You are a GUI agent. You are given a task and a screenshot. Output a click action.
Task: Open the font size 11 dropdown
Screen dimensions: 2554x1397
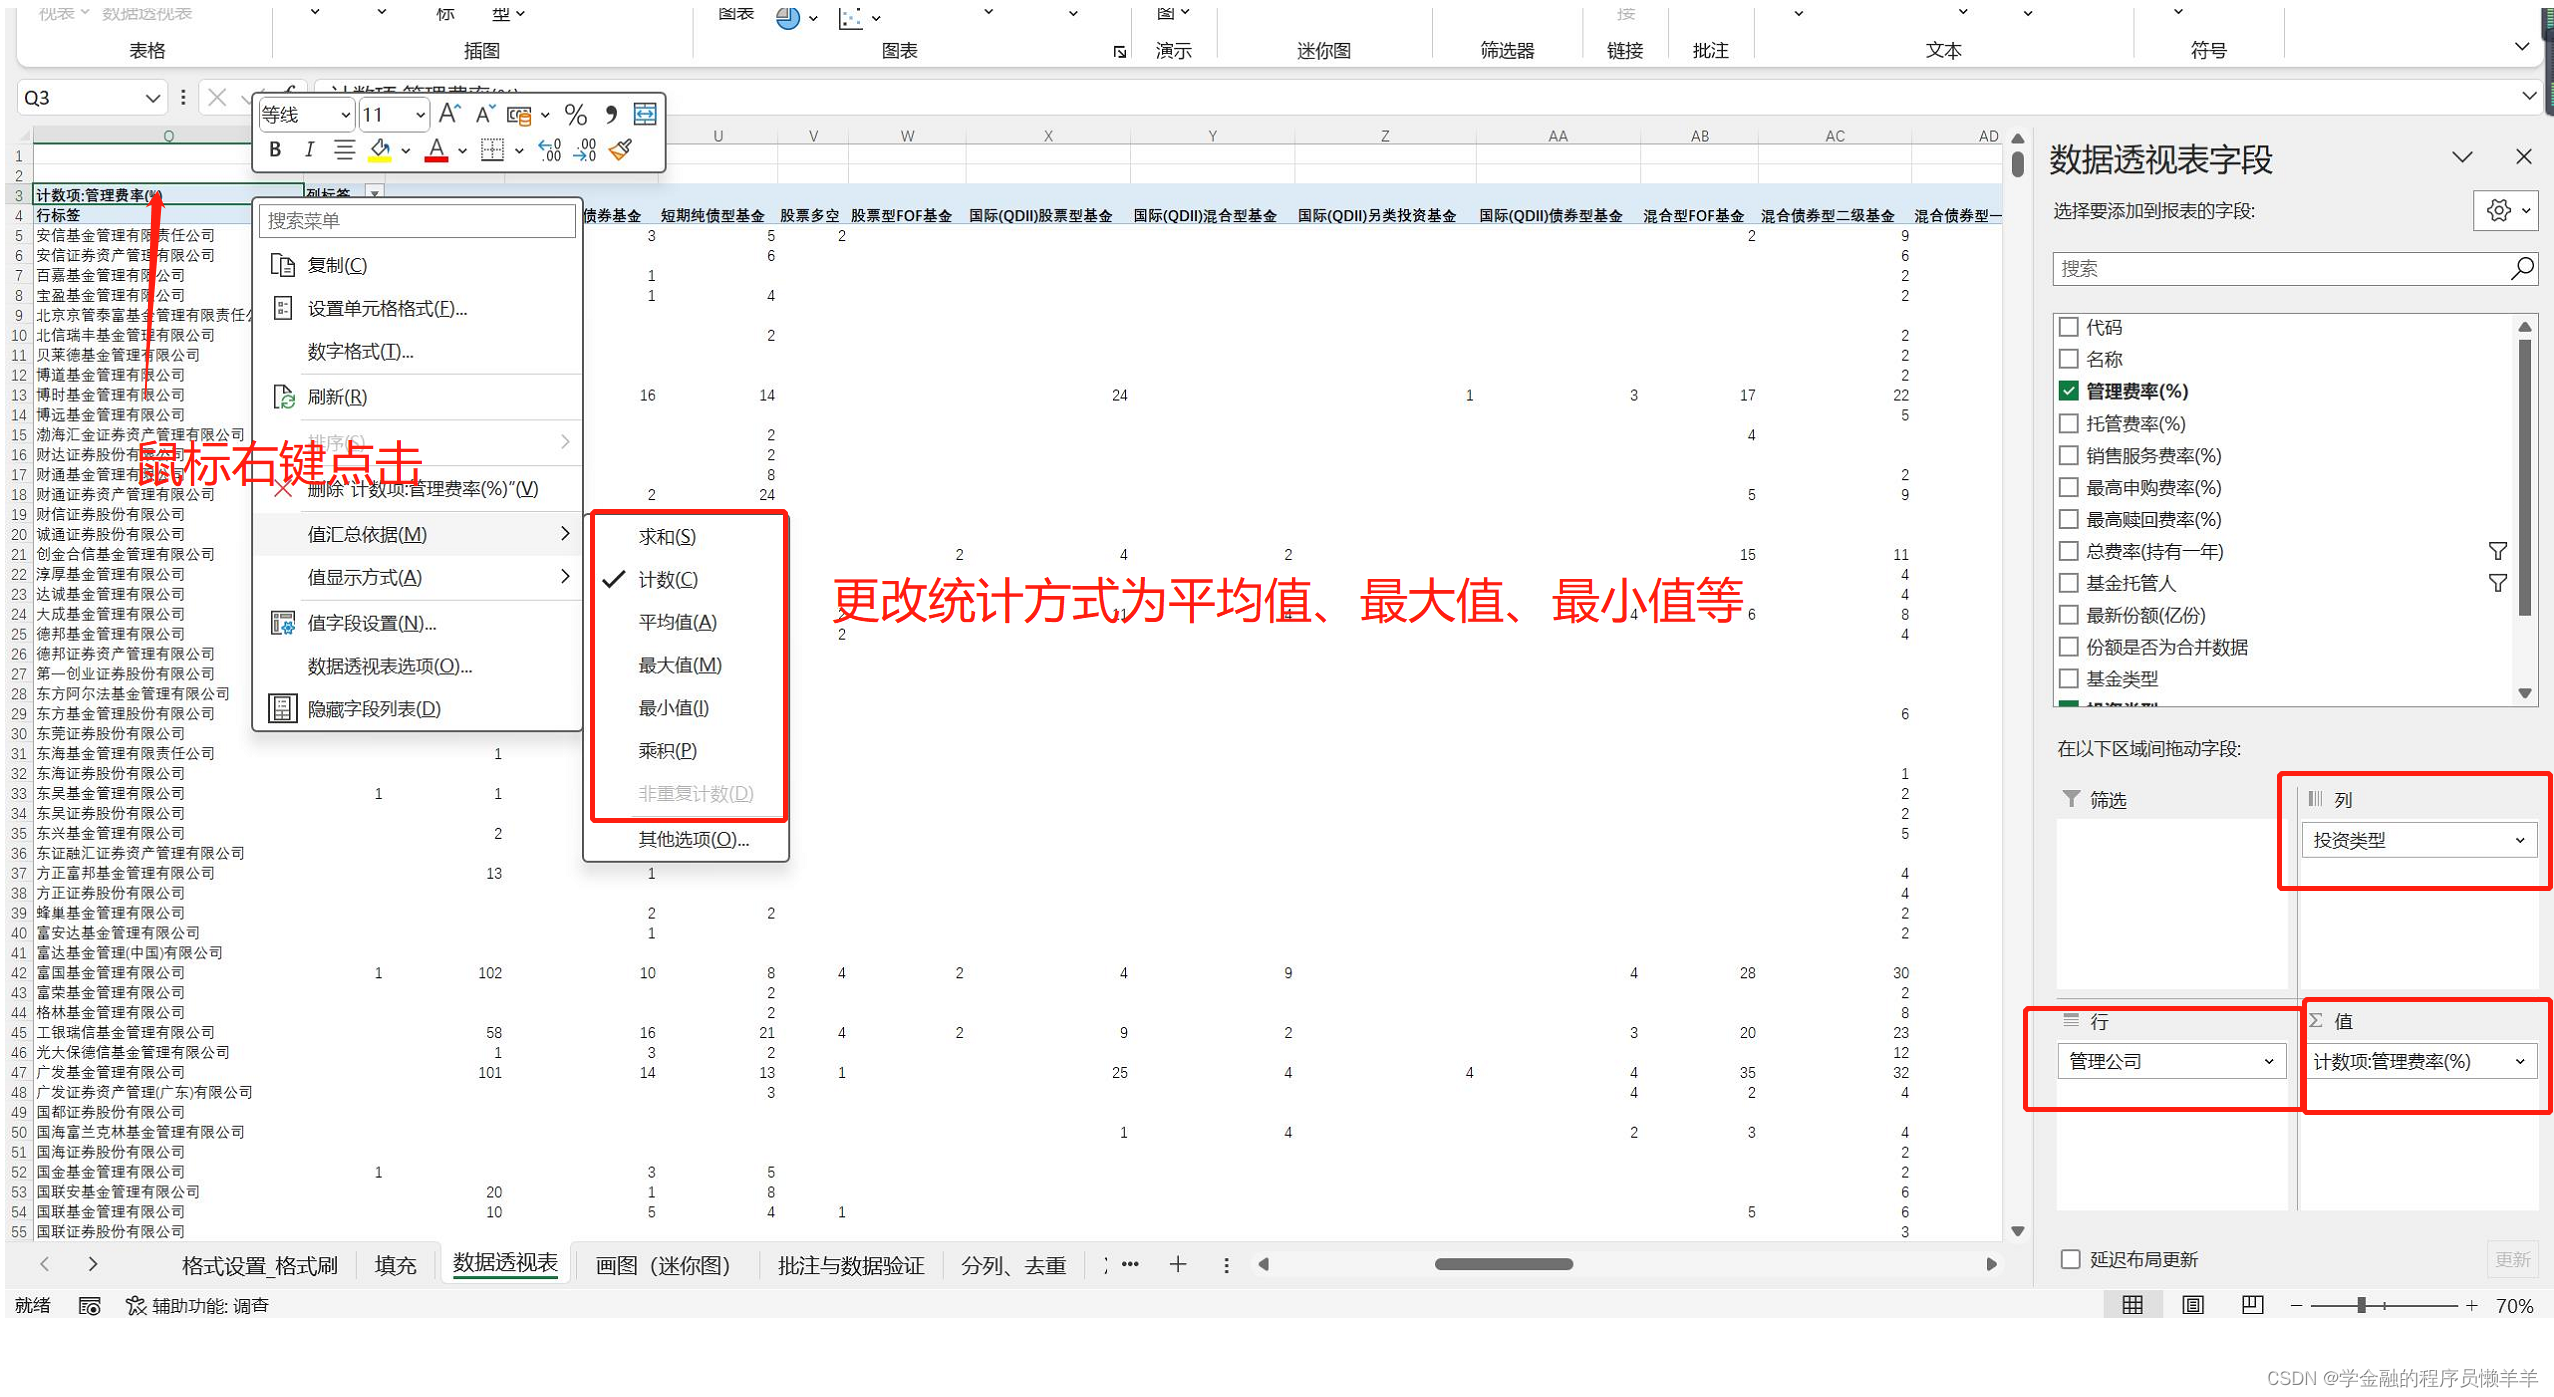click(x=421, y=115)
